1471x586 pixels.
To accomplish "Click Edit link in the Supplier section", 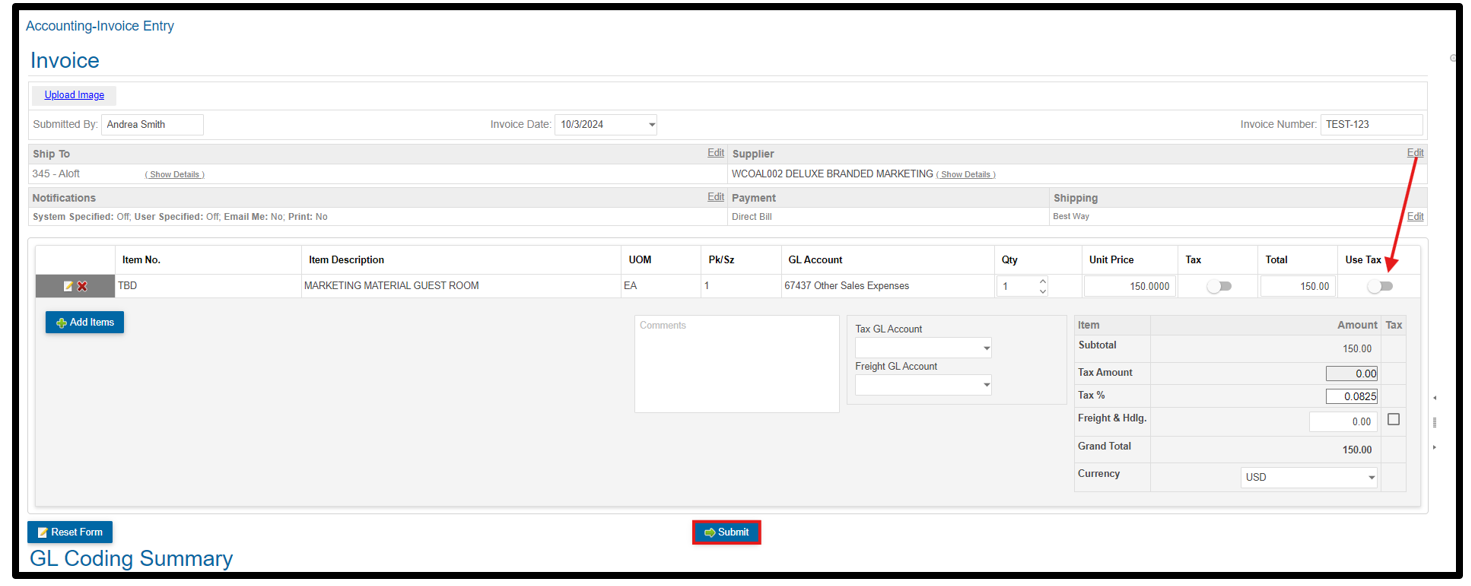I will tap(1415, 153).
